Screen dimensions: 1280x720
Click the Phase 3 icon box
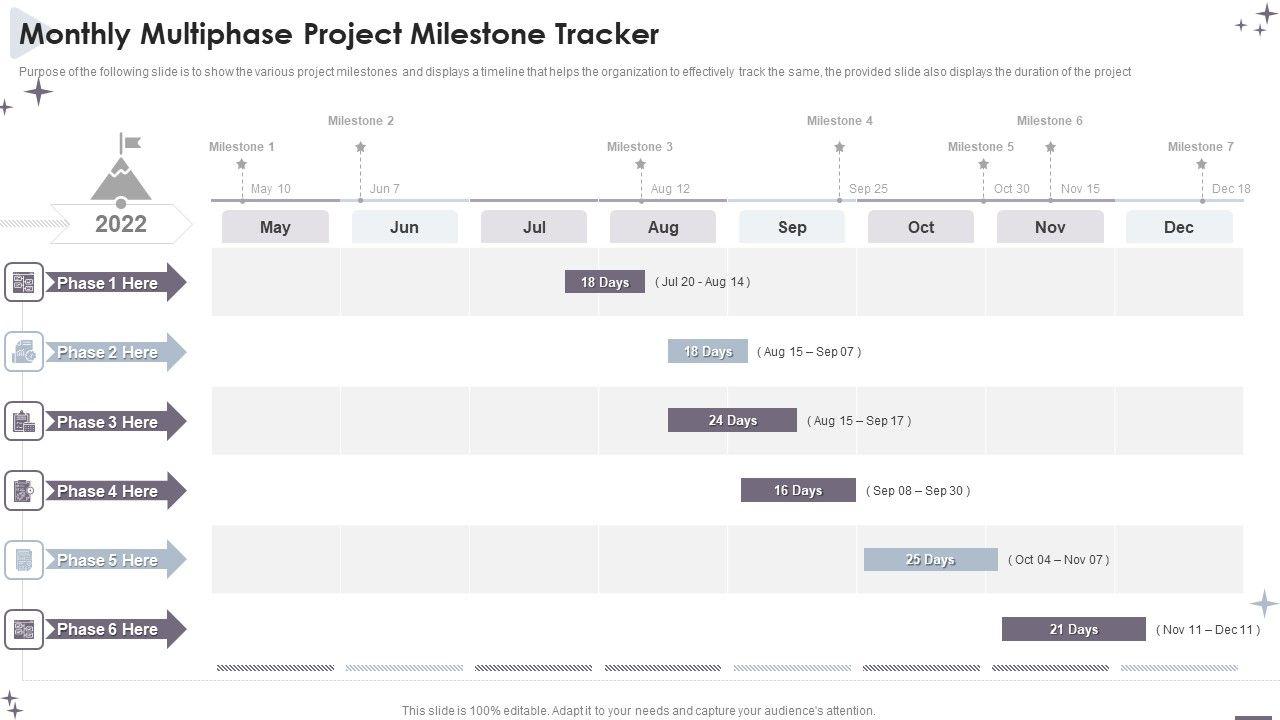coord(24,422)
